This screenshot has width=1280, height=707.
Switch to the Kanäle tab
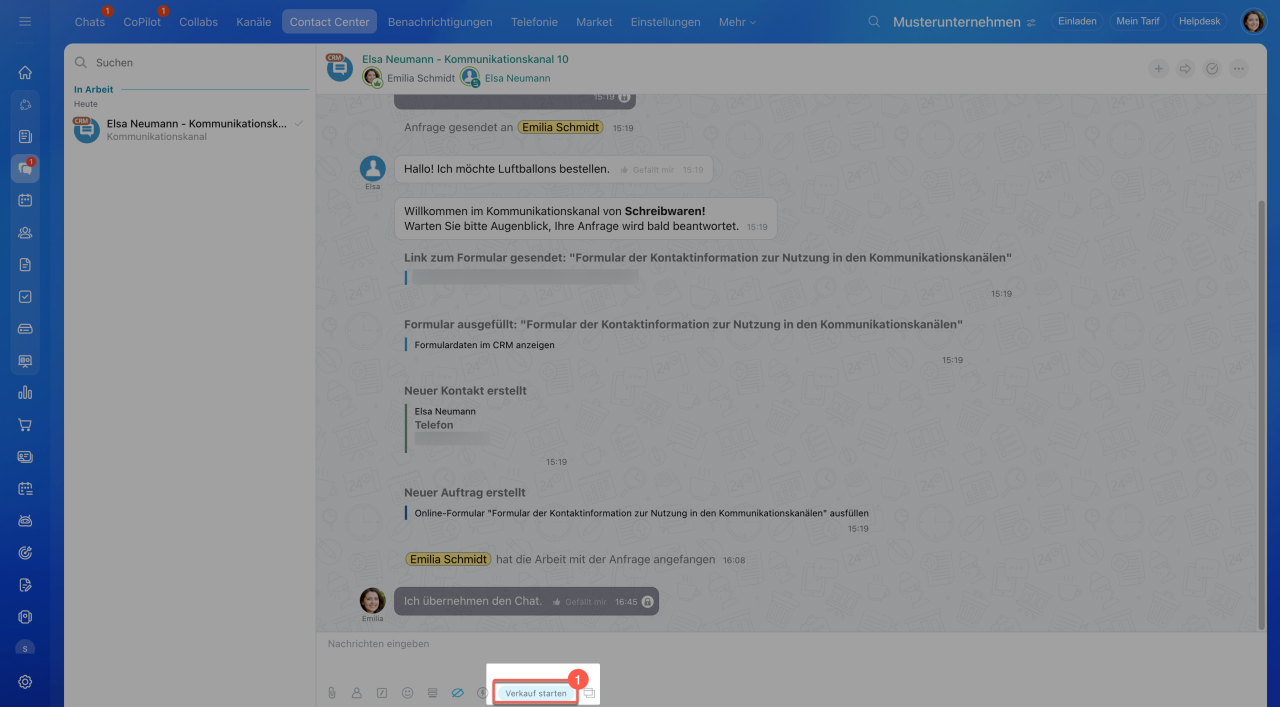click(x=254, y=22)
